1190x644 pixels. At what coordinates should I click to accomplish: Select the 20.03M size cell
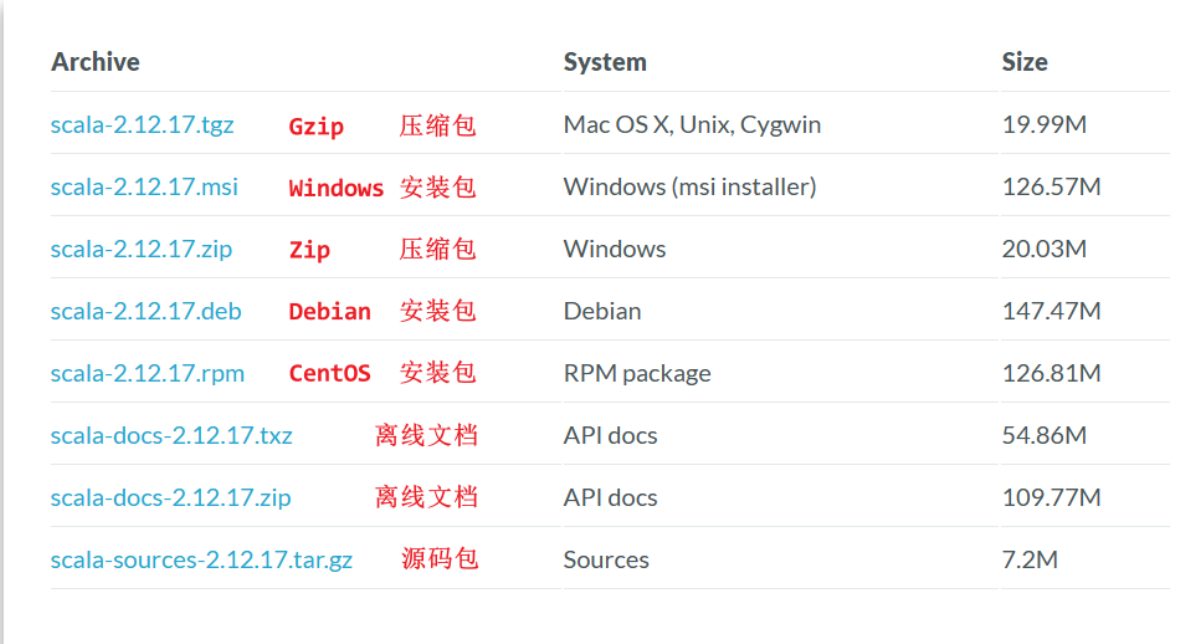tap(1044, 249)
